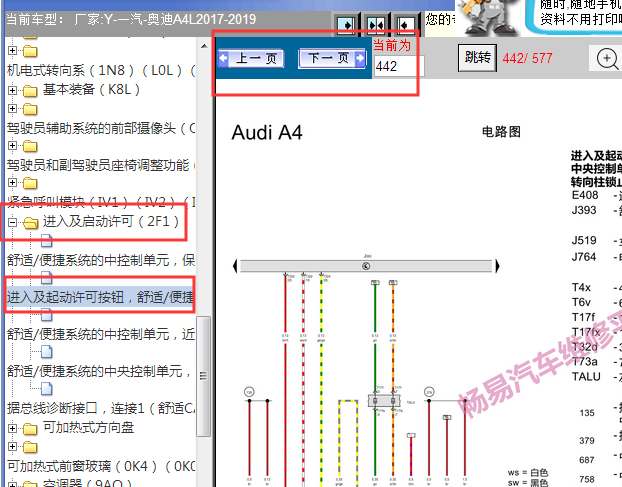The image size is (622, 487).
Task: Open 舒适/便捷系统的中控制单元，近 document
Action: [101, 334]
